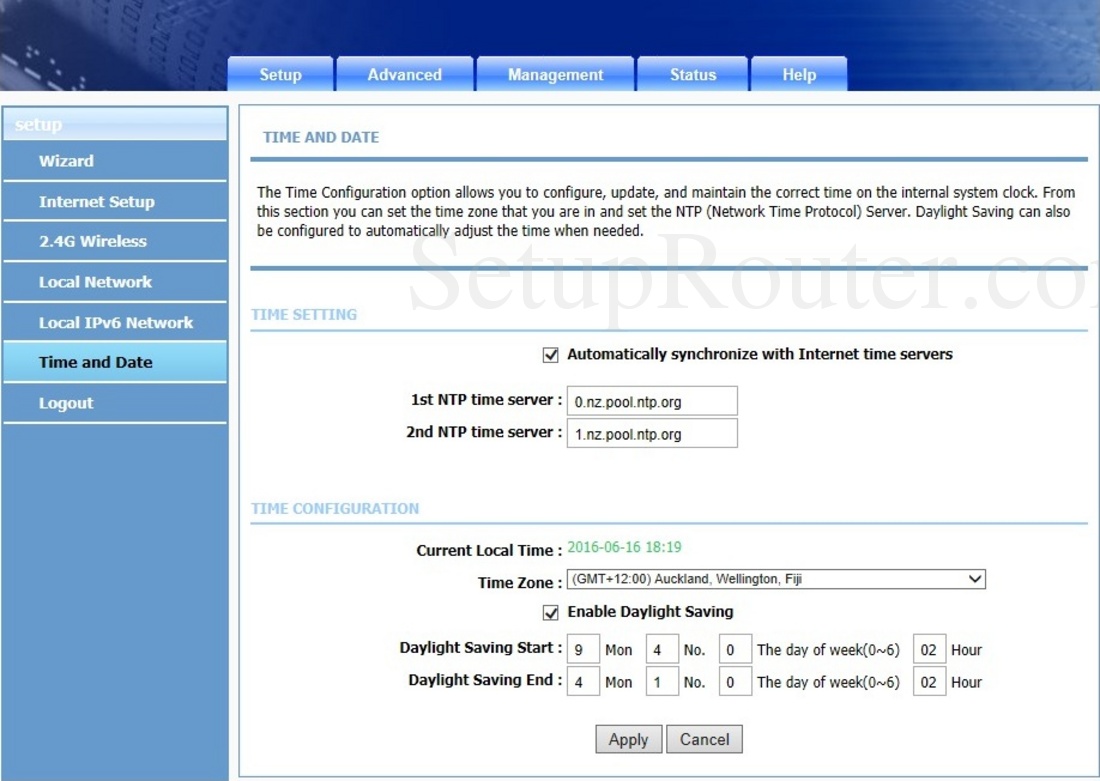
Task: Click Daylight Saving End day of week field
Action: click(735, 681)
